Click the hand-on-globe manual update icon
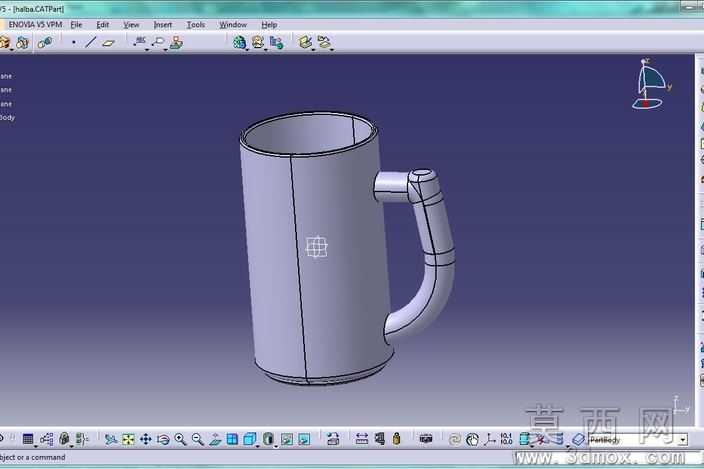The width and height of the screenshot is (704, 469). coord(472,439)
